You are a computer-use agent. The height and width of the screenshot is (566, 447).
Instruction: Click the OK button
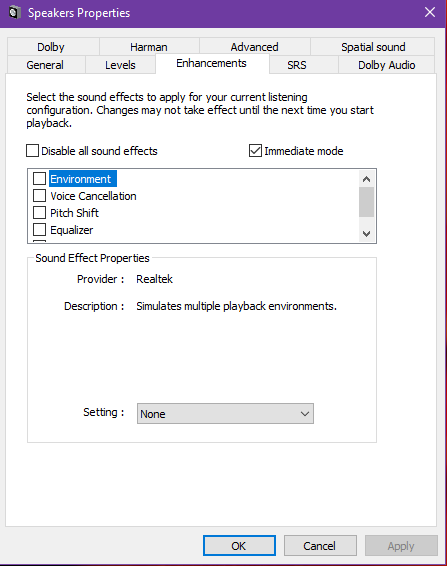click(x=239, y=545)
